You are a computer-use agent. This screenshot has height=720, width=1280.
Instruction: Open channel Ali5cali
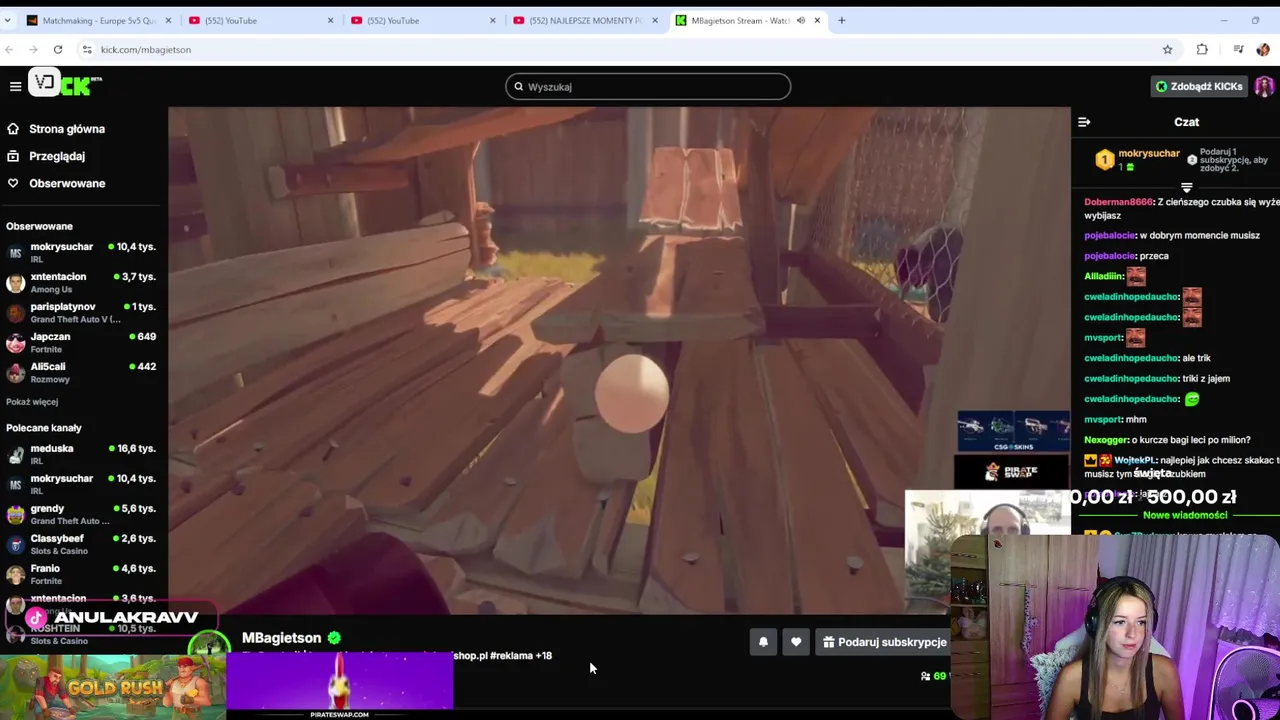81,372
